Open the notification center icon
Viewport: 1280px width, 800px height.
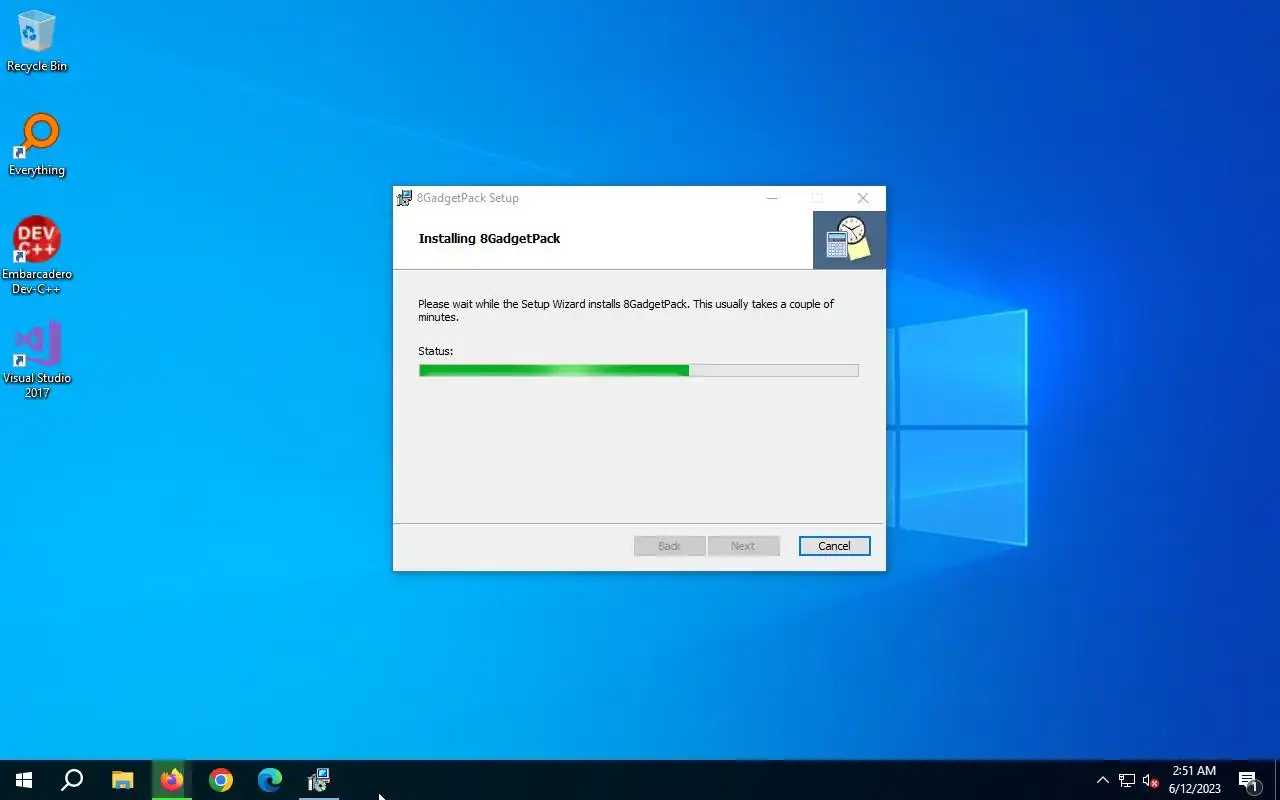click(1248, 780)
